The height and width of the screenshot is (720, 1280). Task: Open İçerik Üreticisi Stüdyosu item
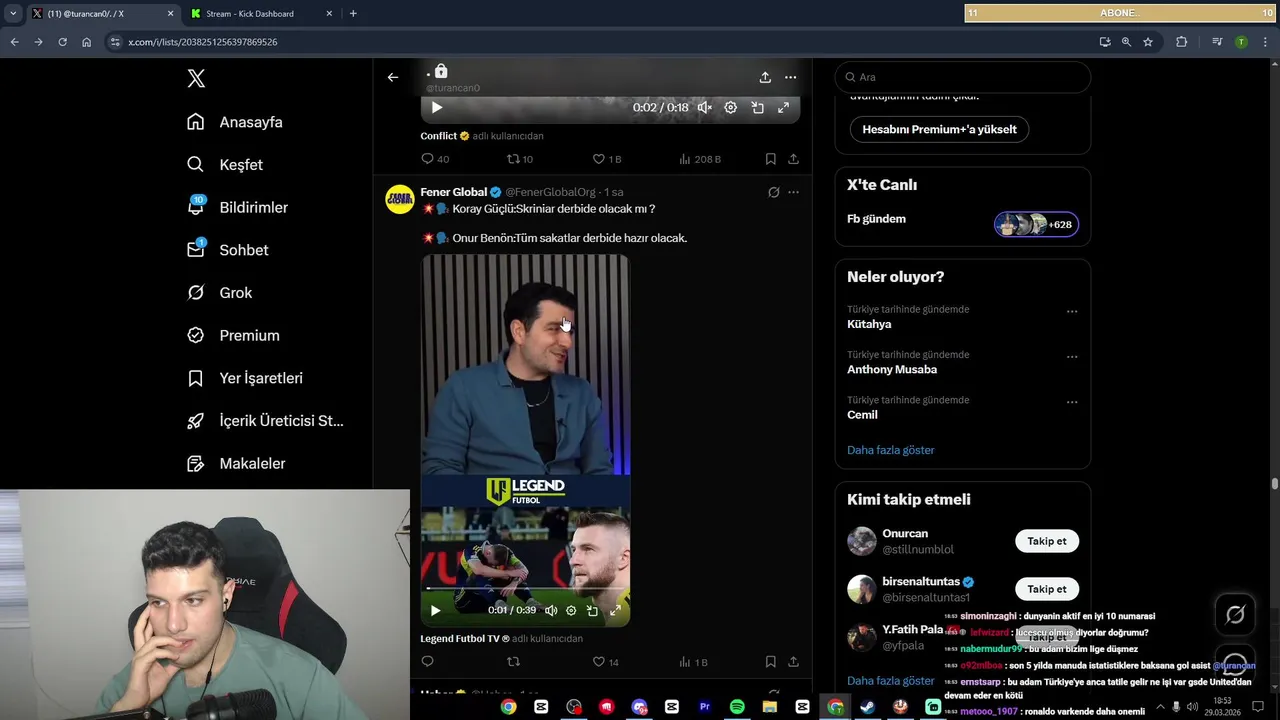tap(265, 421)
